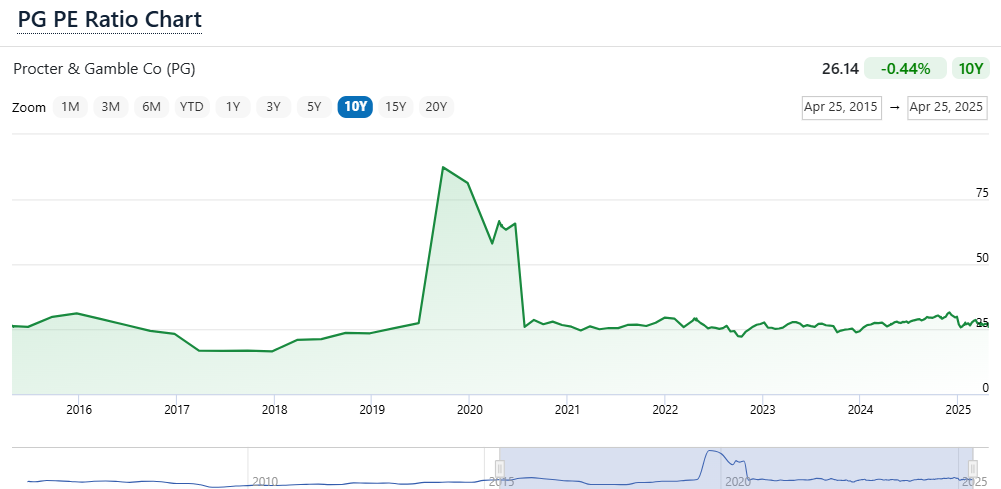
Task: Click the left navigator range handle
Action: [x=500, y=471]
